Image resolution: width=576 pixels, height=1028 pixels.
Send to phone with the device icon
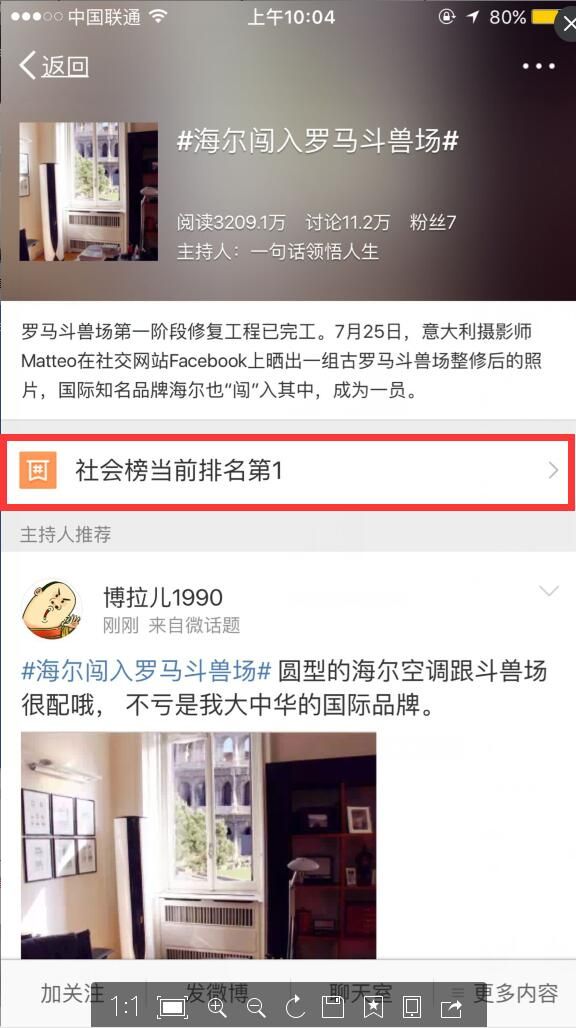[x=412, y=1006]
